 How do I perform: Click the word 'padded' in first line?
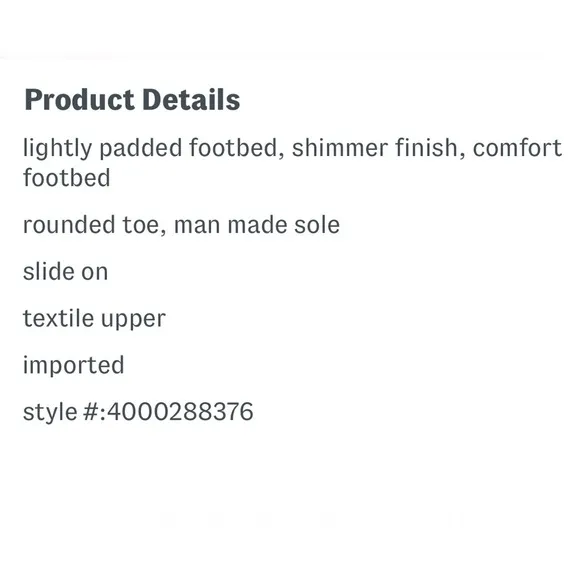(x=141, y=148)
